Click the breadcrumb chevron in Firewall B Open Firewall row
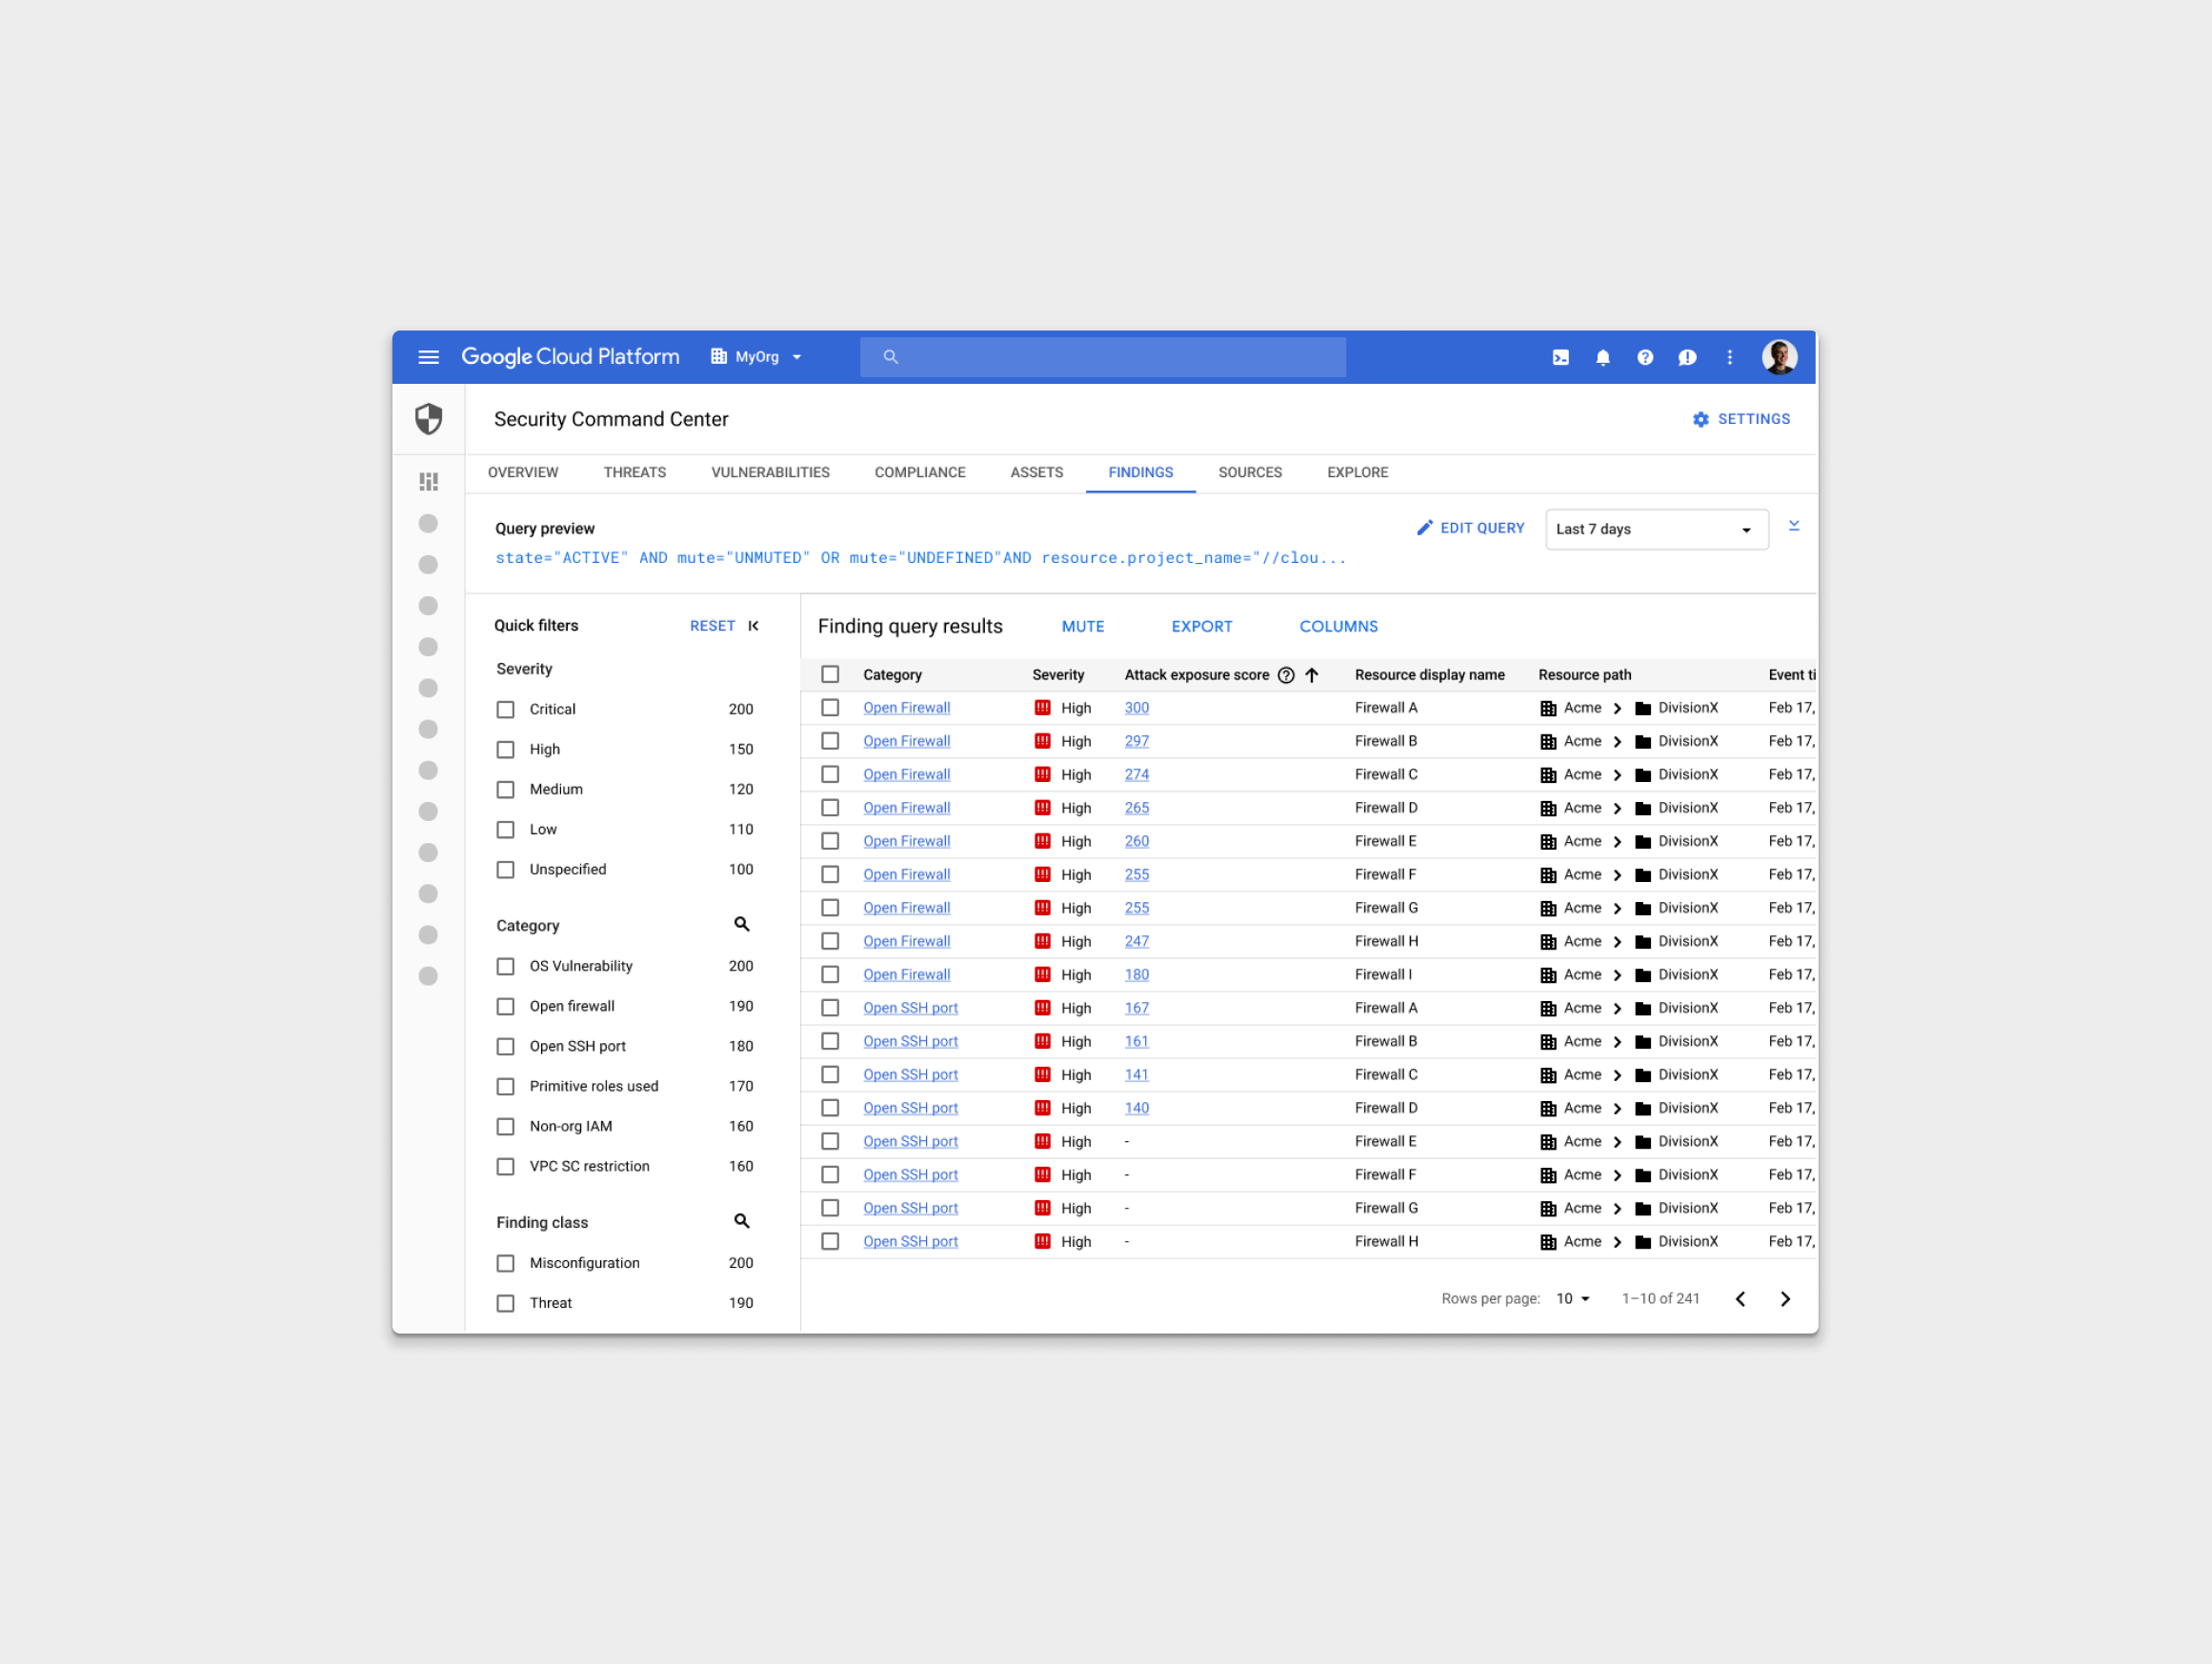Screen dimensions: 2212x1664 point(1617,742)
